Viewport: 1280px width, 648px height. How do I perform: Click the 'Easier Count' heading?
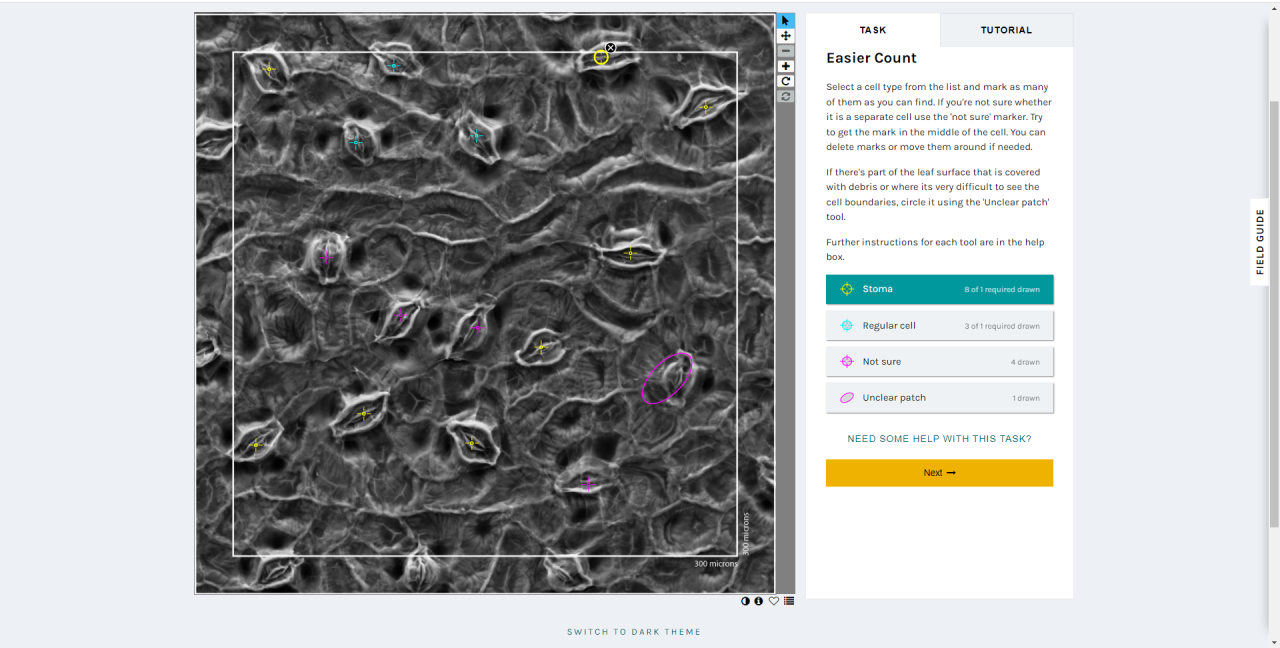pos(872,58)
